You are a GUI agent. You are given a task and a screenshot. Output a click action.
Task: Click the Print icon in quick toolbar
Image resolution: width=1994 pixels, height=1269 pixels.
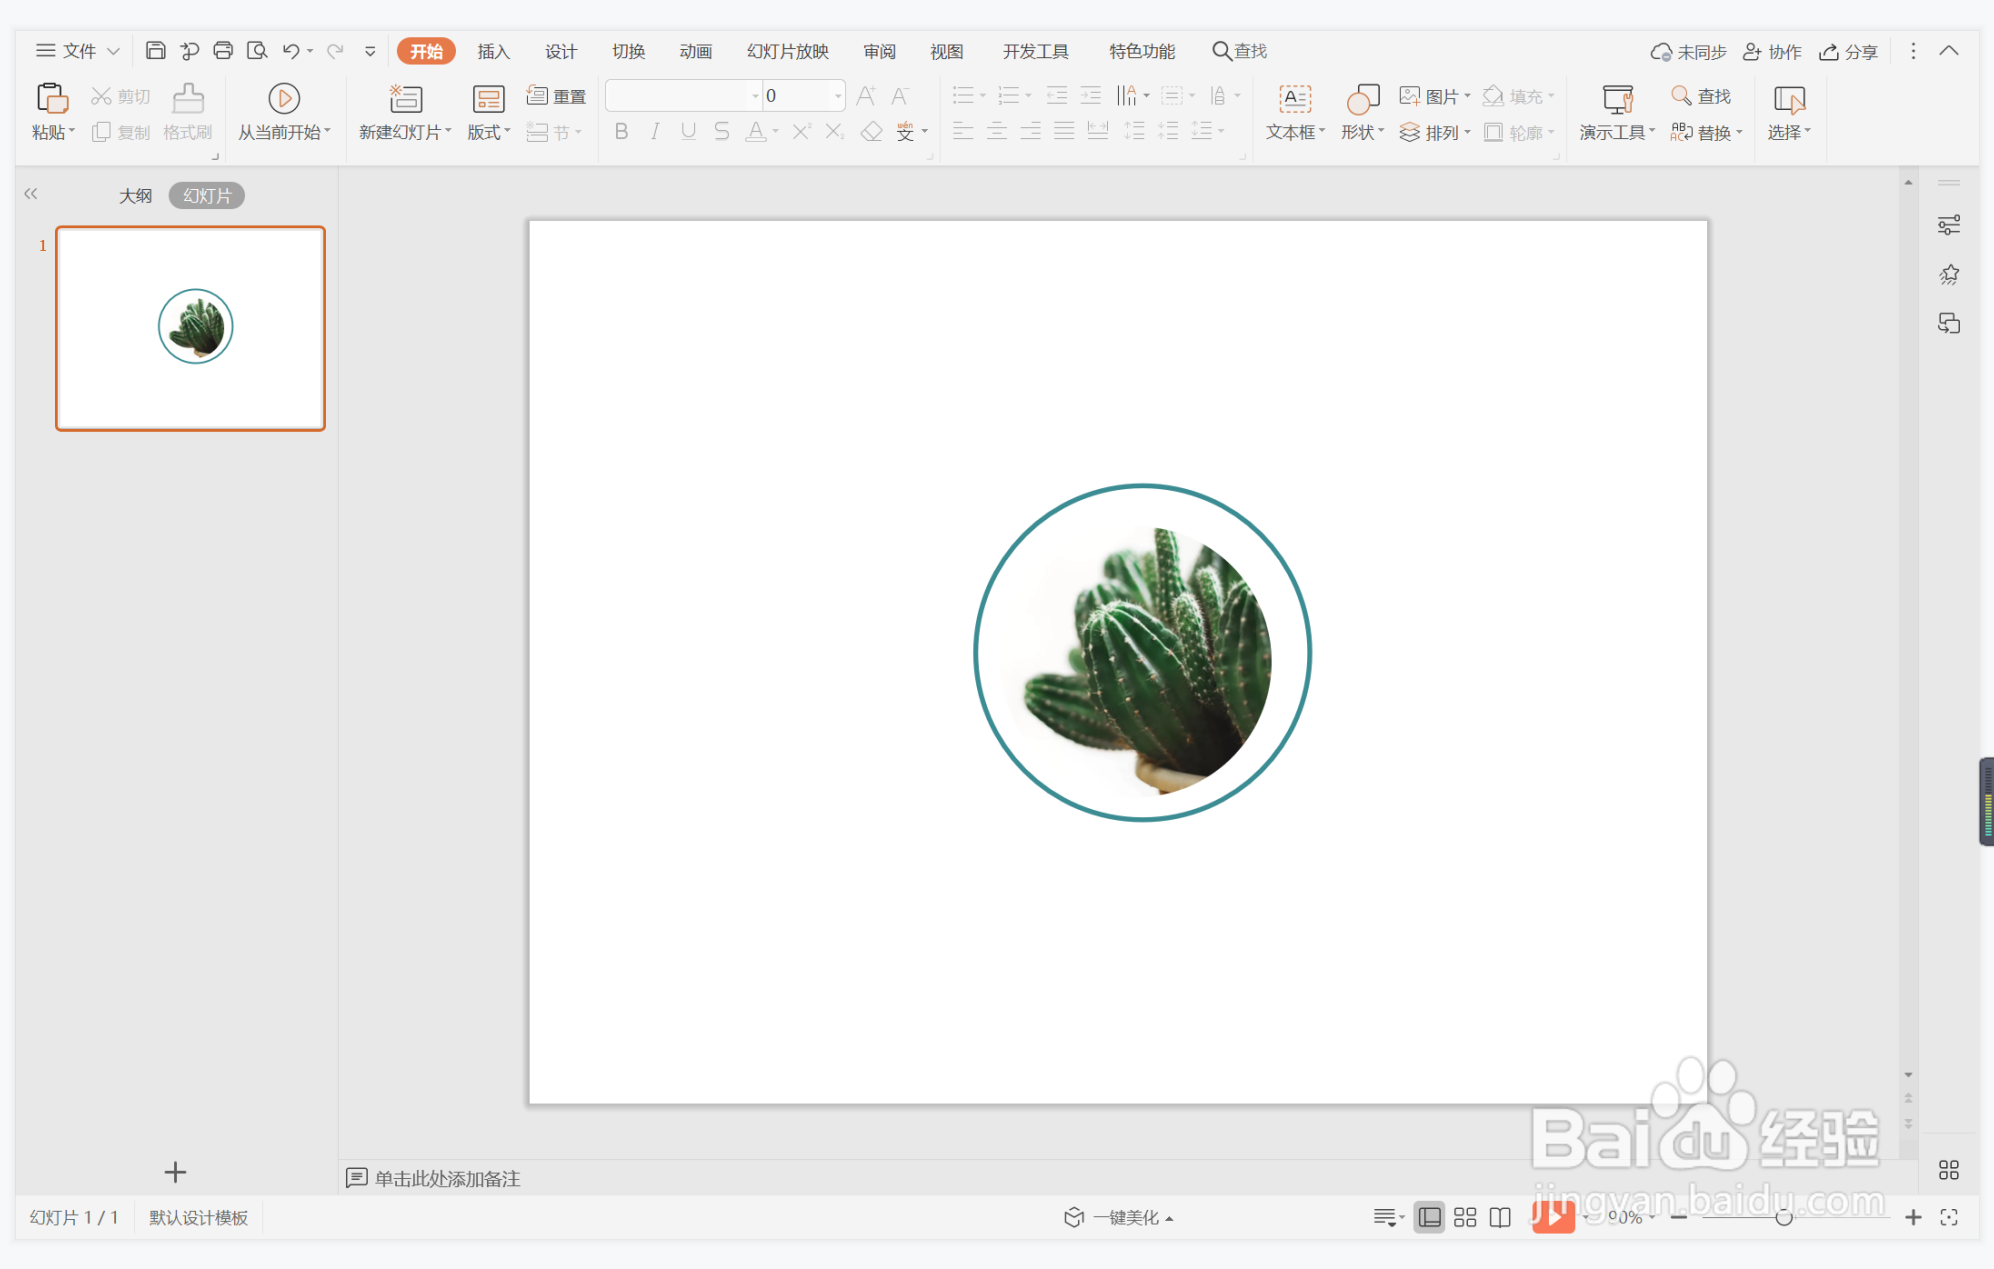(223, 51)
